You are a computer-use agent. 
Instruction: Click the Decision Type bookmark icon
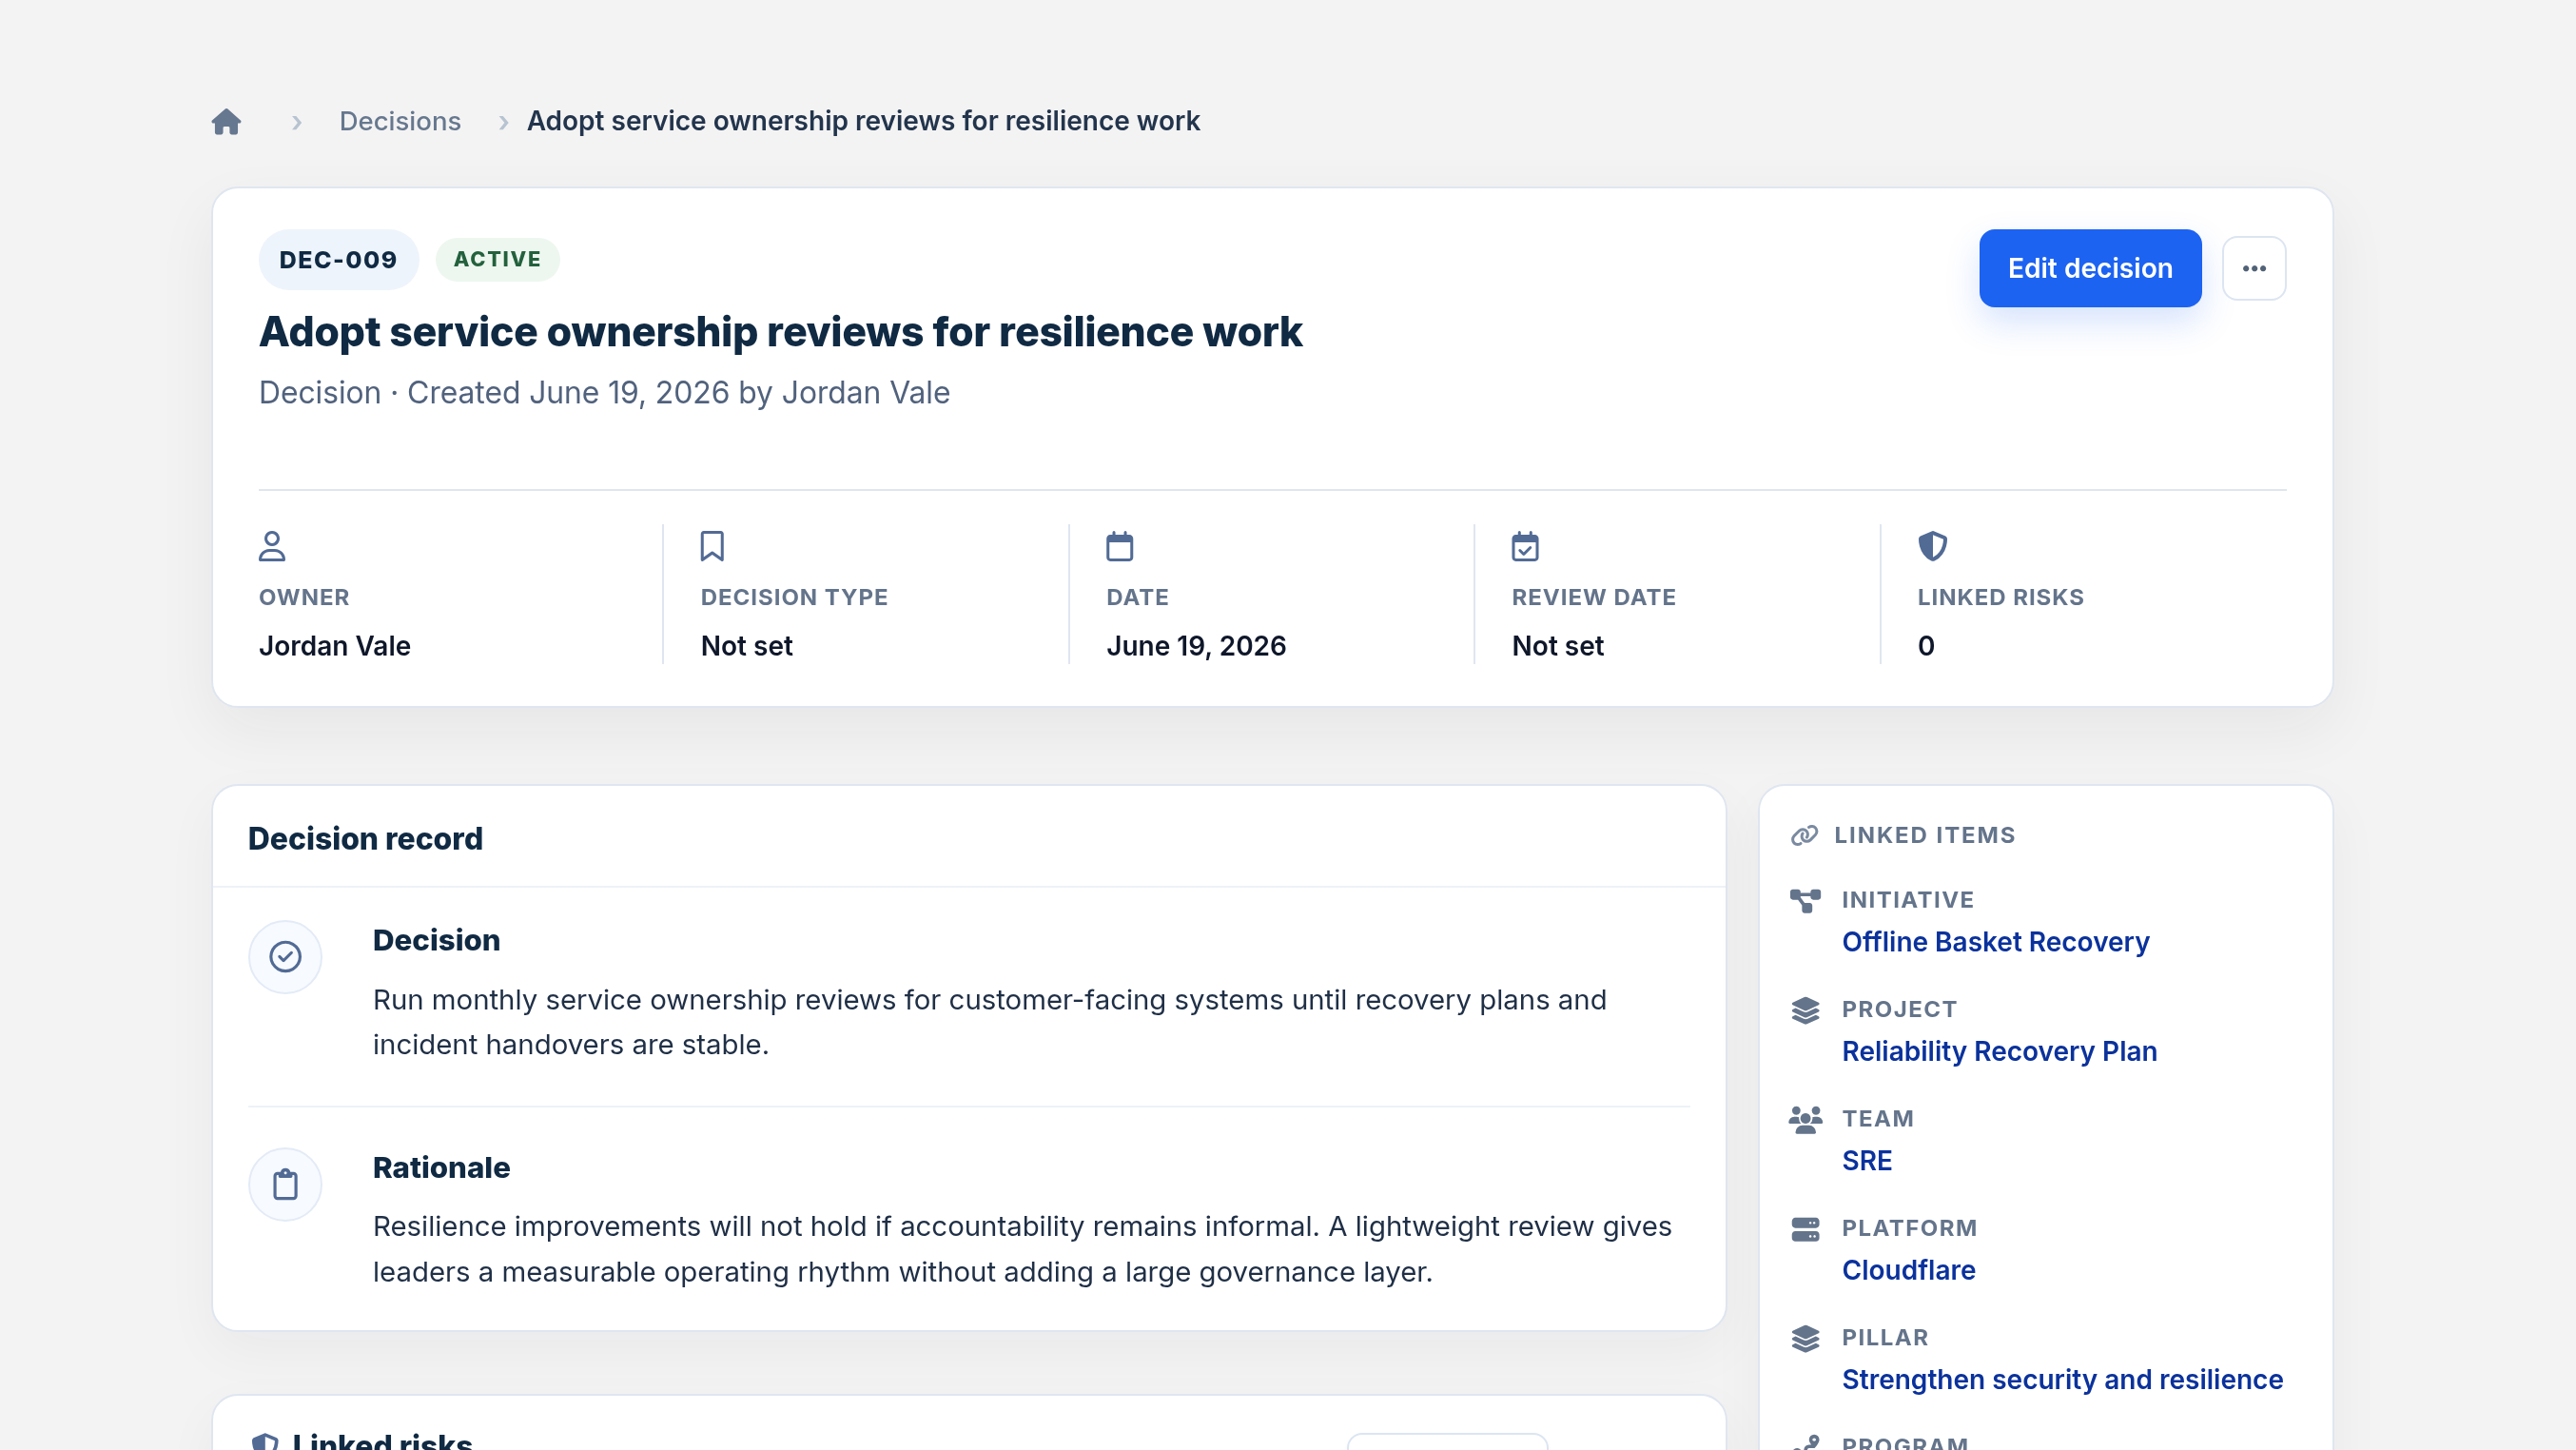[712, 546]
